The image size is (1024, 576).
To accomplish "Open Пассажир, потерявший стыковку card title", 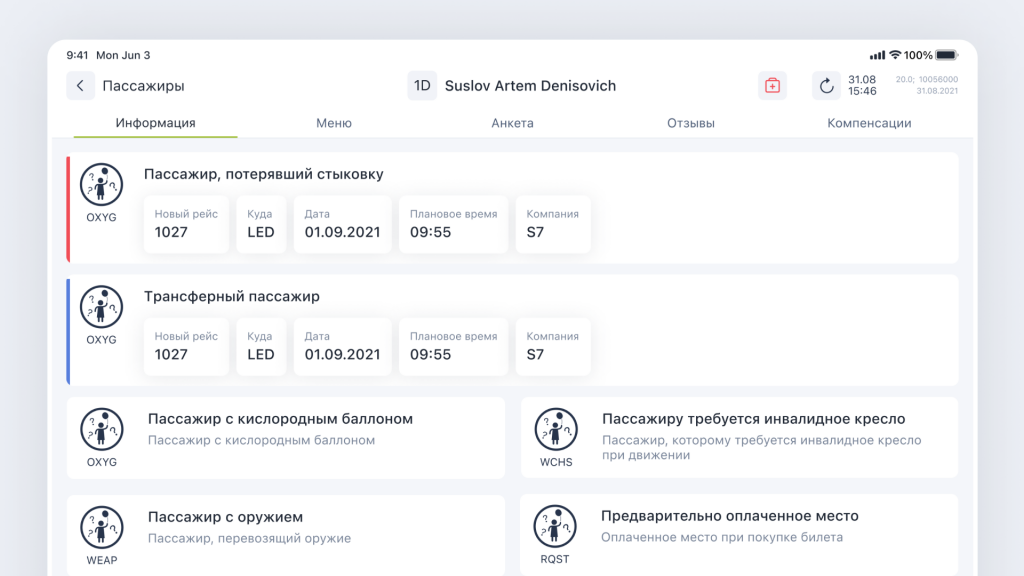I will point(263,174).
